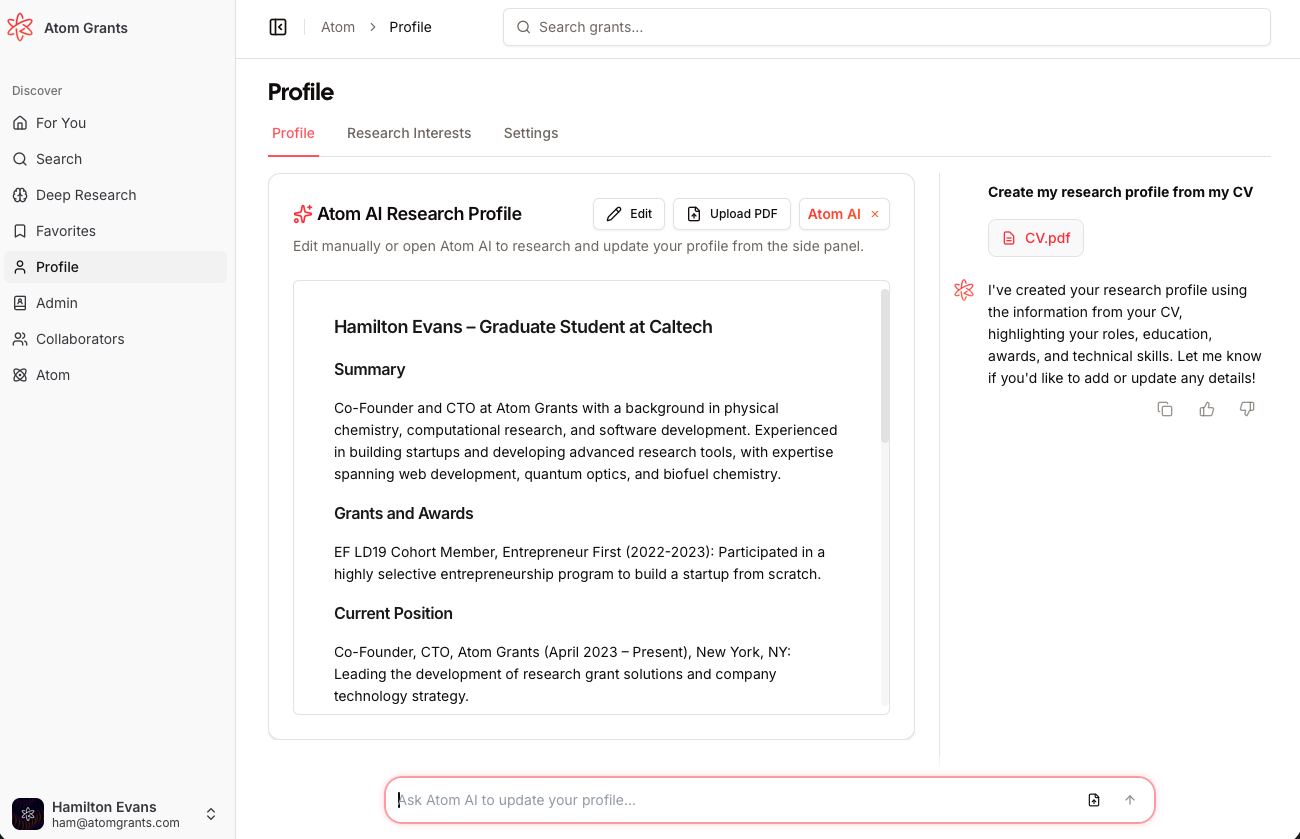1300x839 pixels.
Task: Expand the Hamilton Evans account switcher
Action: 211,814
